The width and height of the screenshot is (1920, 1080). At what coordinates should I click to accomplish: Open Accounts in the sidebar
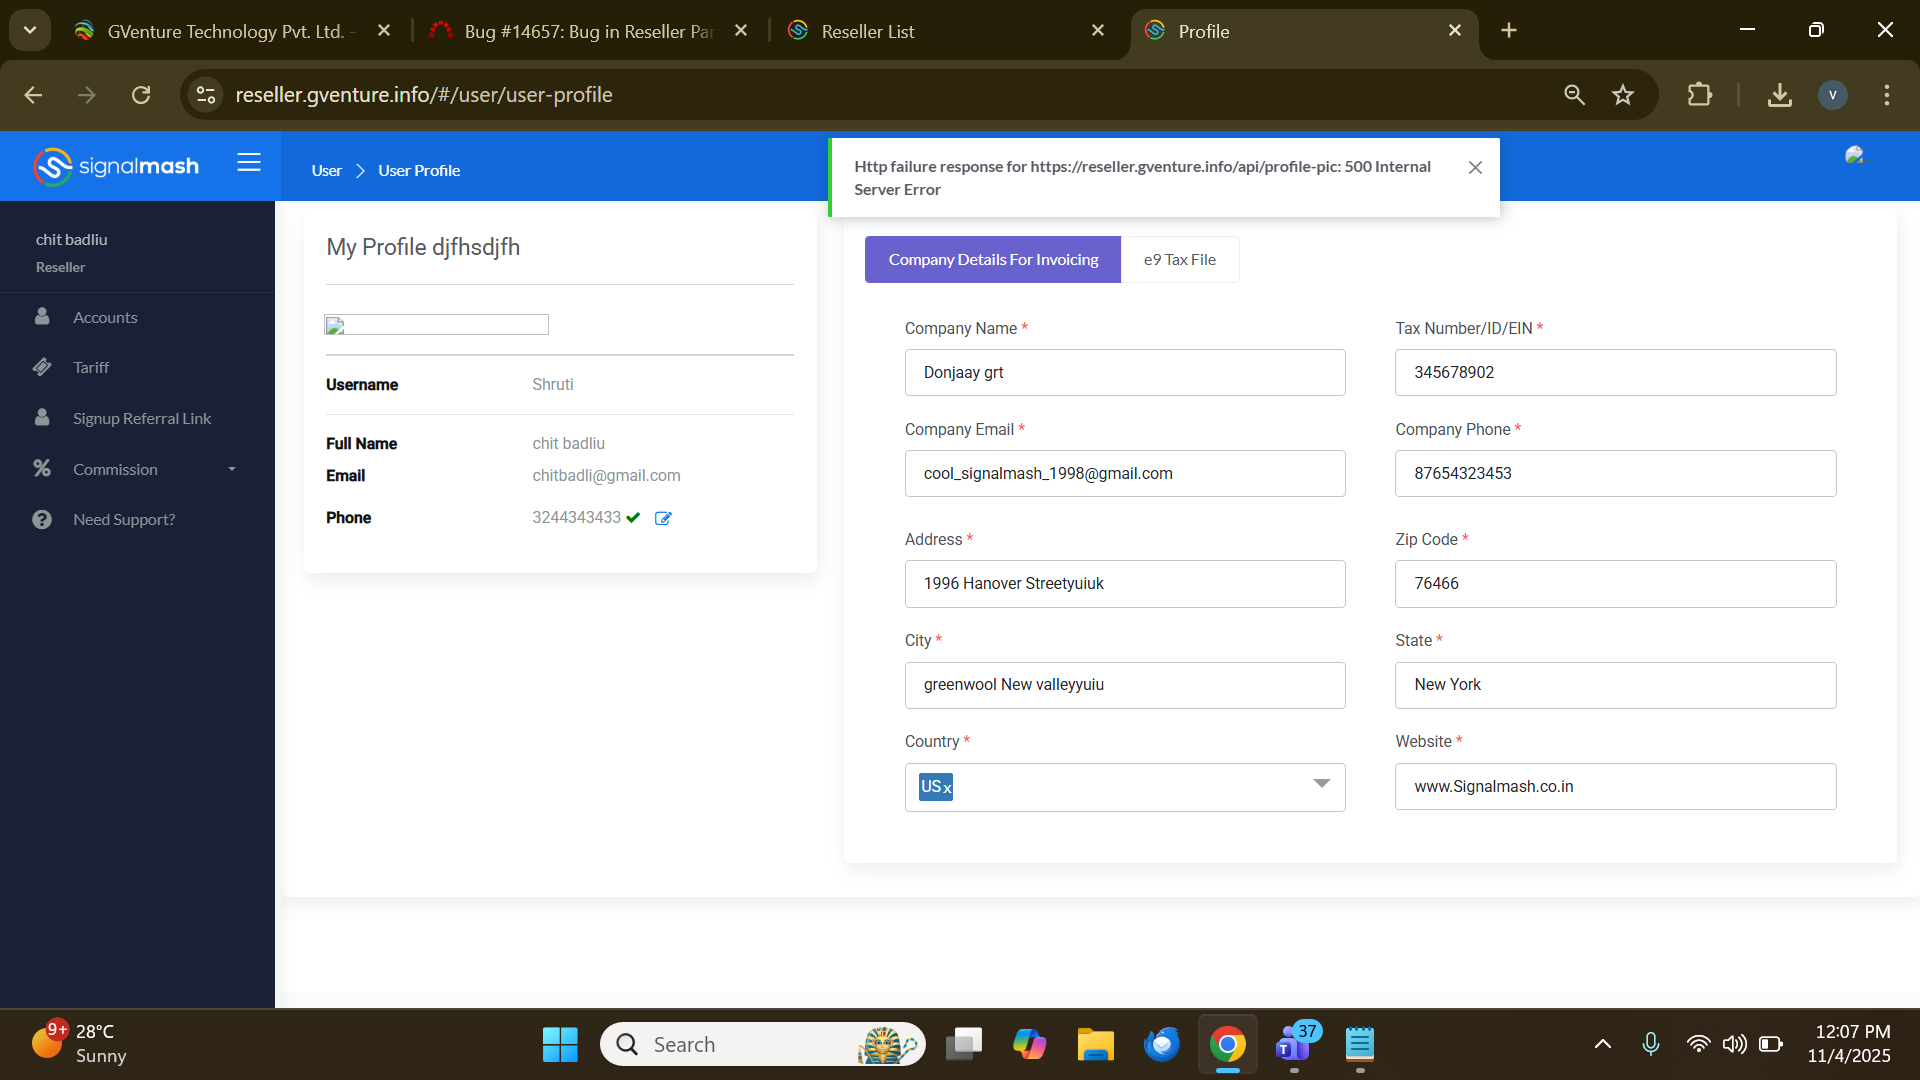point(105,318)
